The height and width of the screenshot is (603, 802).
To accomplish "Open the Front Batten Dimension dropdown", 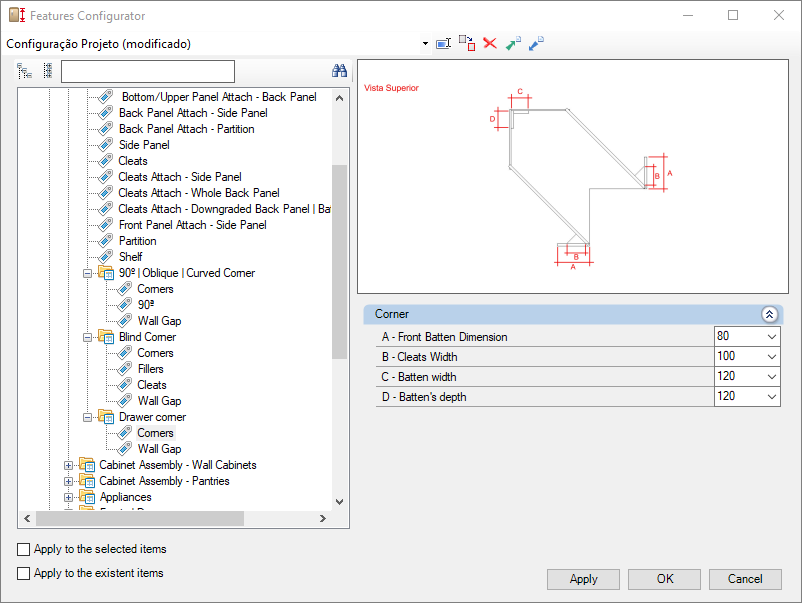I will pyautogui.click(x=771, y=337).
